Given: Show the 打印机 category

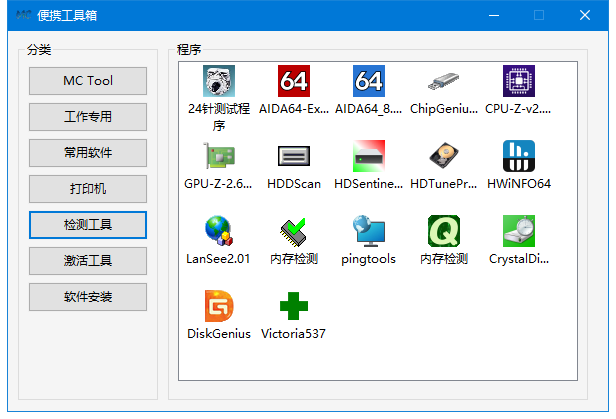Looking at the screenshot, I should [88, 189].
